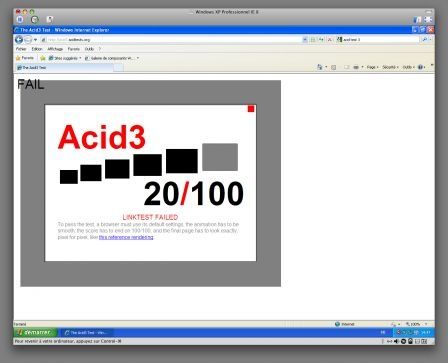
Task: Open the Affichage menu
Action: [55, 49]
